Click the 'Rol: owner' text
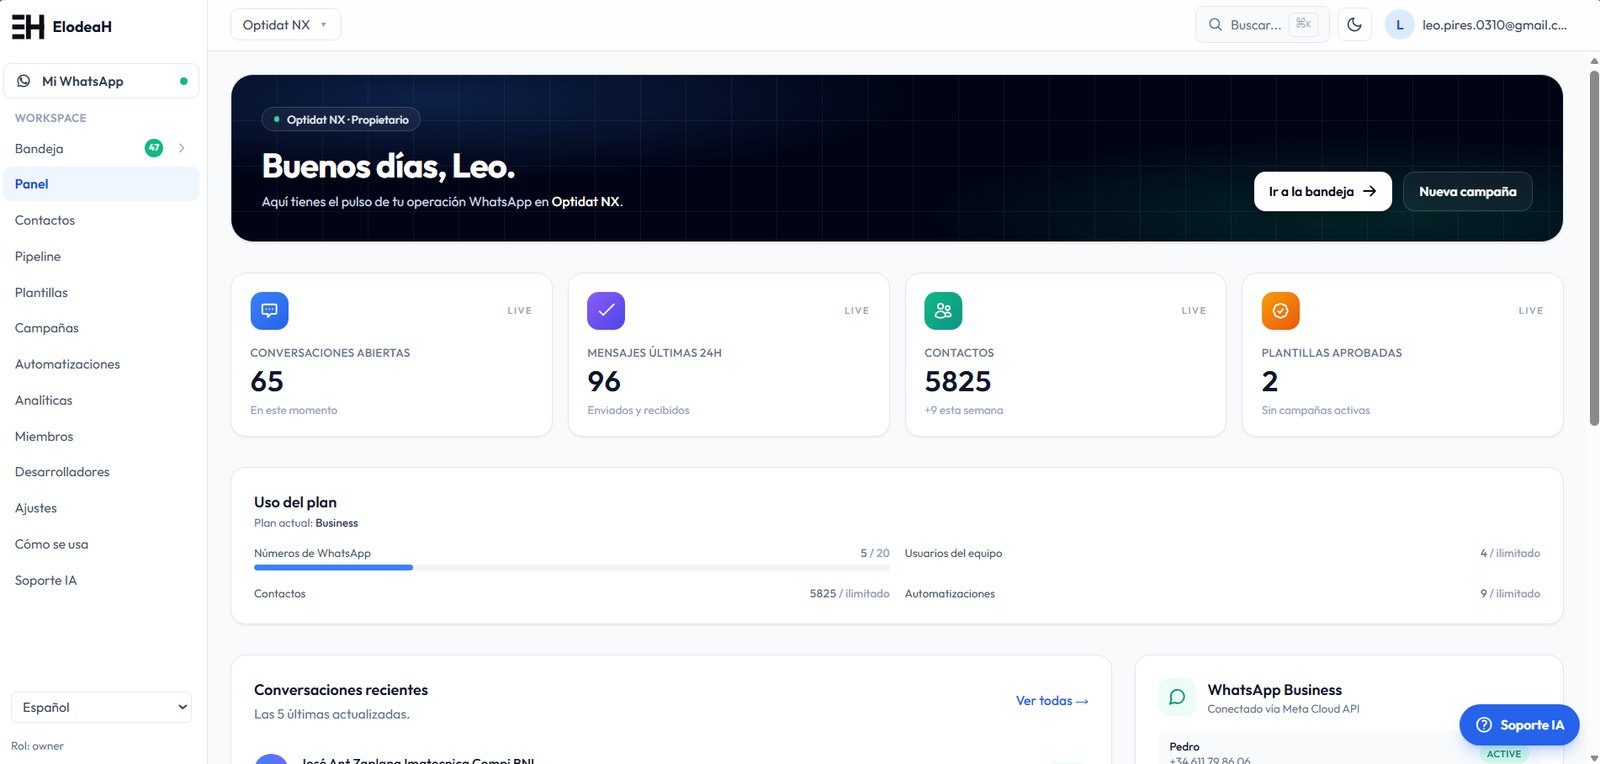The height and width of the screenshot is (764, 1600). tap(37, 746)
